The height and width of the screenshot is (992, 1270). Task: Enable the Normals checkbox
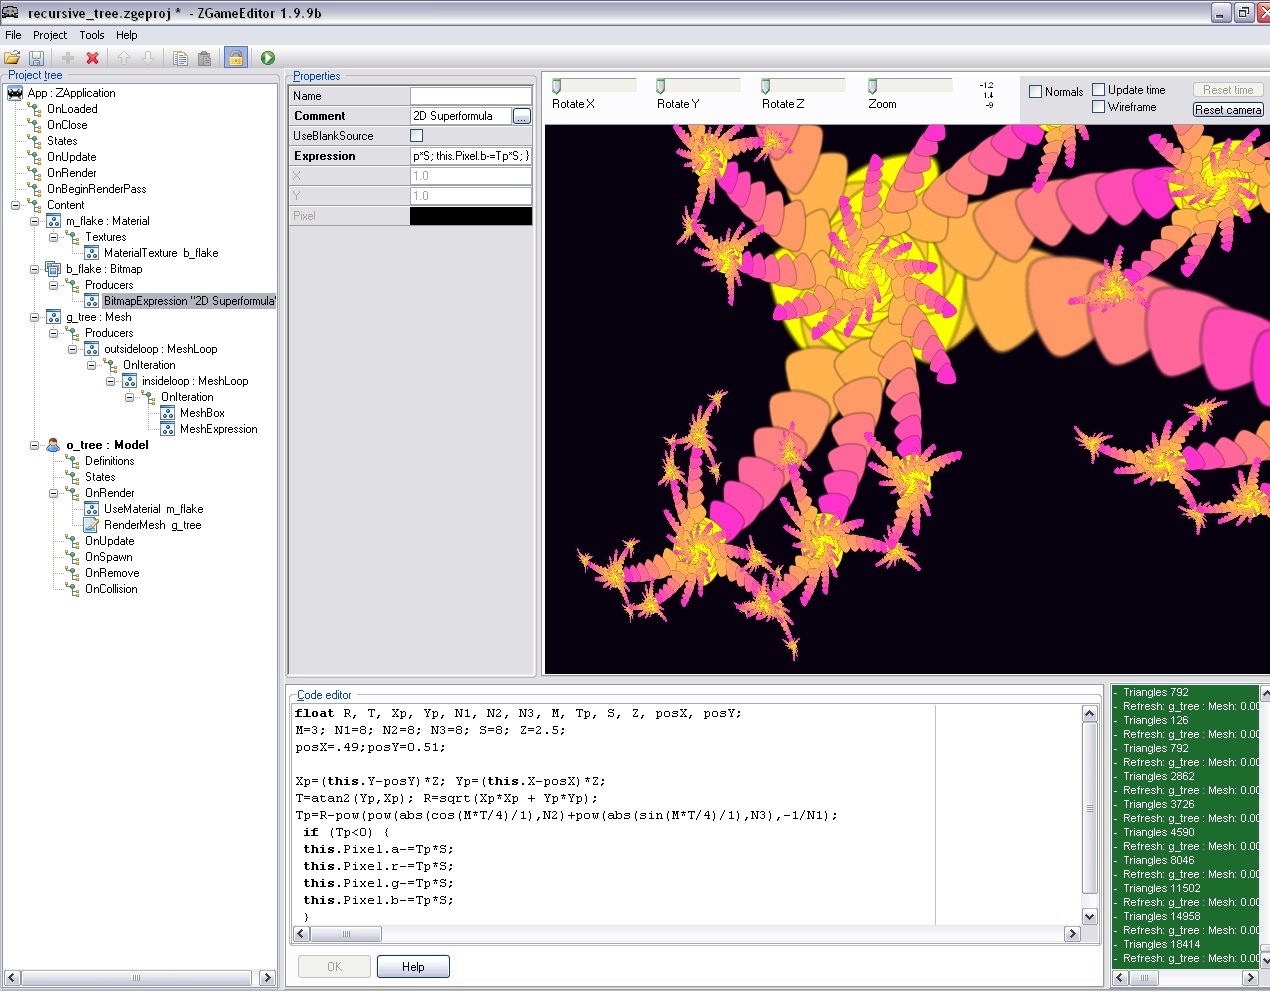click(x=1036, y=91)
